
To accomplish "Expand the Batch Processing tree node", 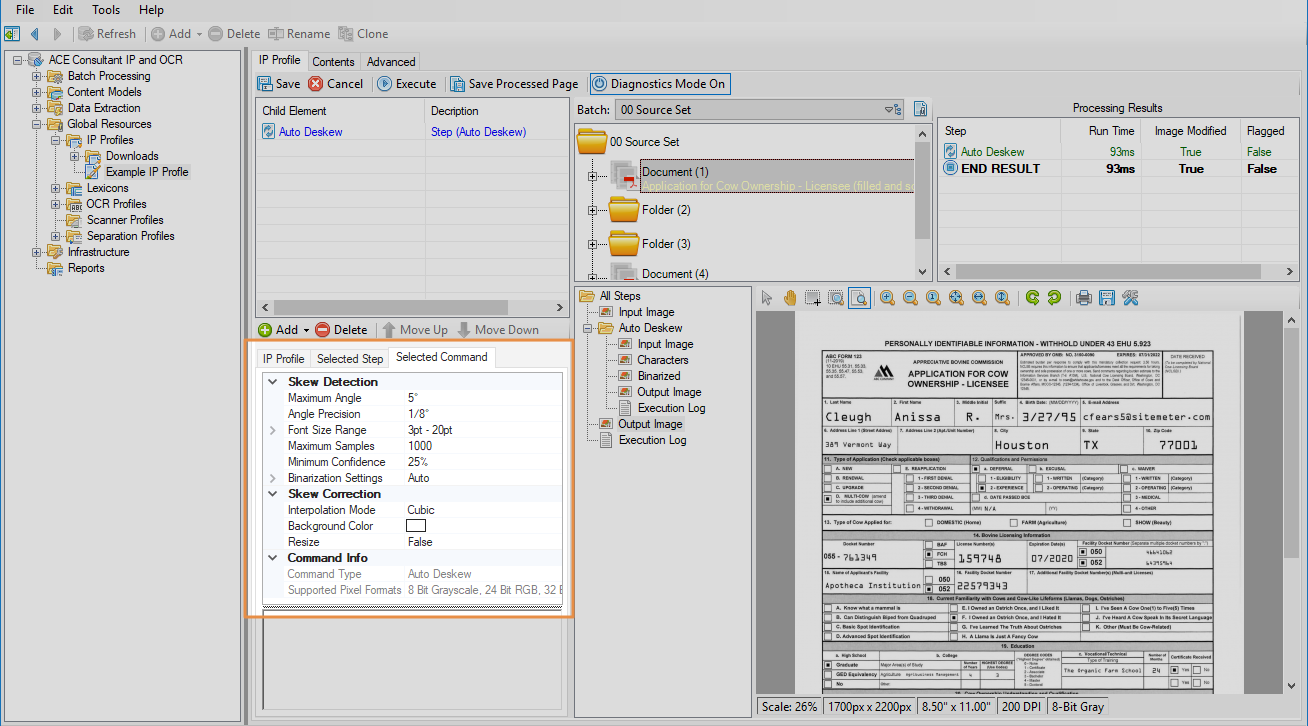I will 37,76.
